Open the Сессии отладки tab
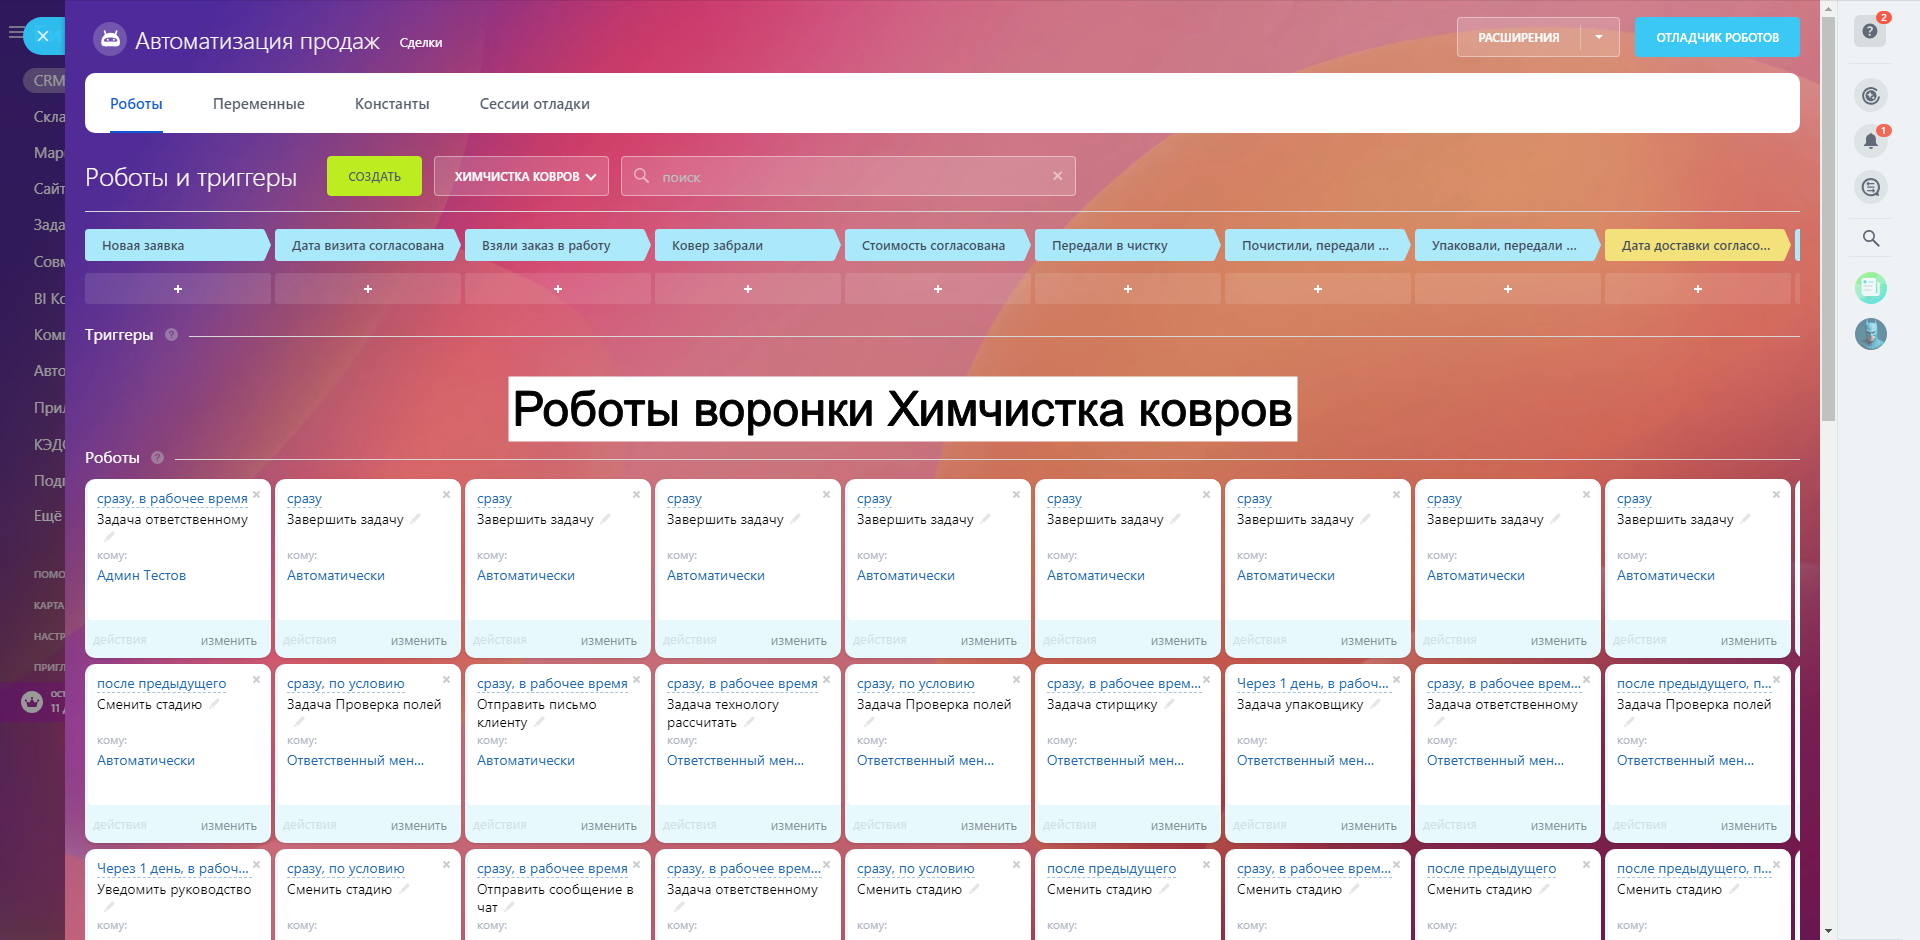The width and height of the screenshot is (1920, 940). (x=534, y=104)
